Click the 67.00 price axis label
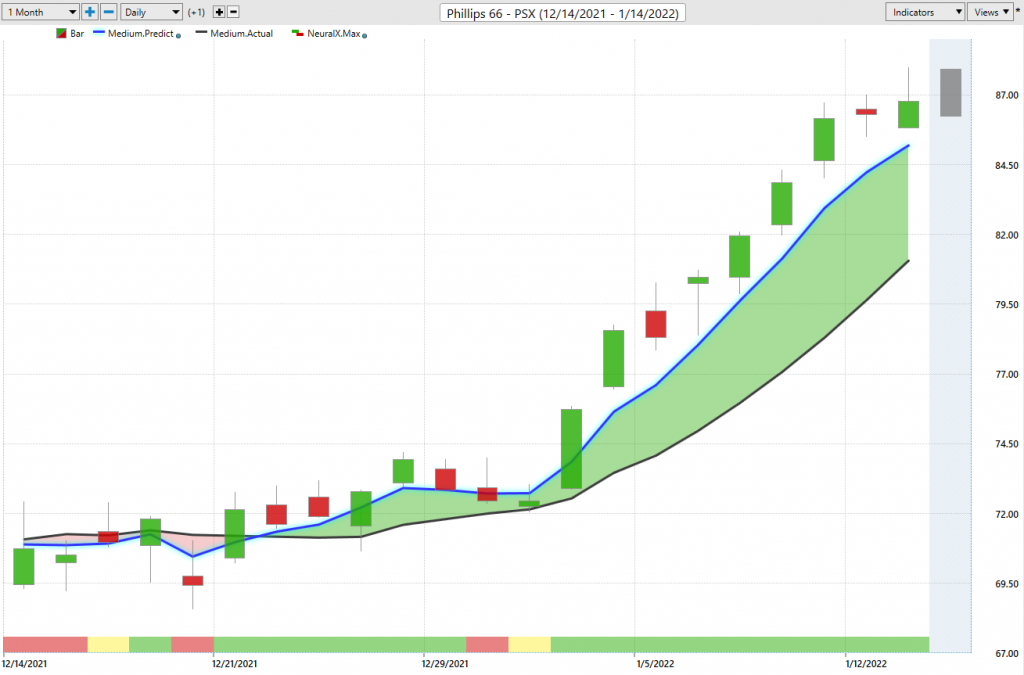The width and height of the screenshot is (1024, 675). [1006, 653]
